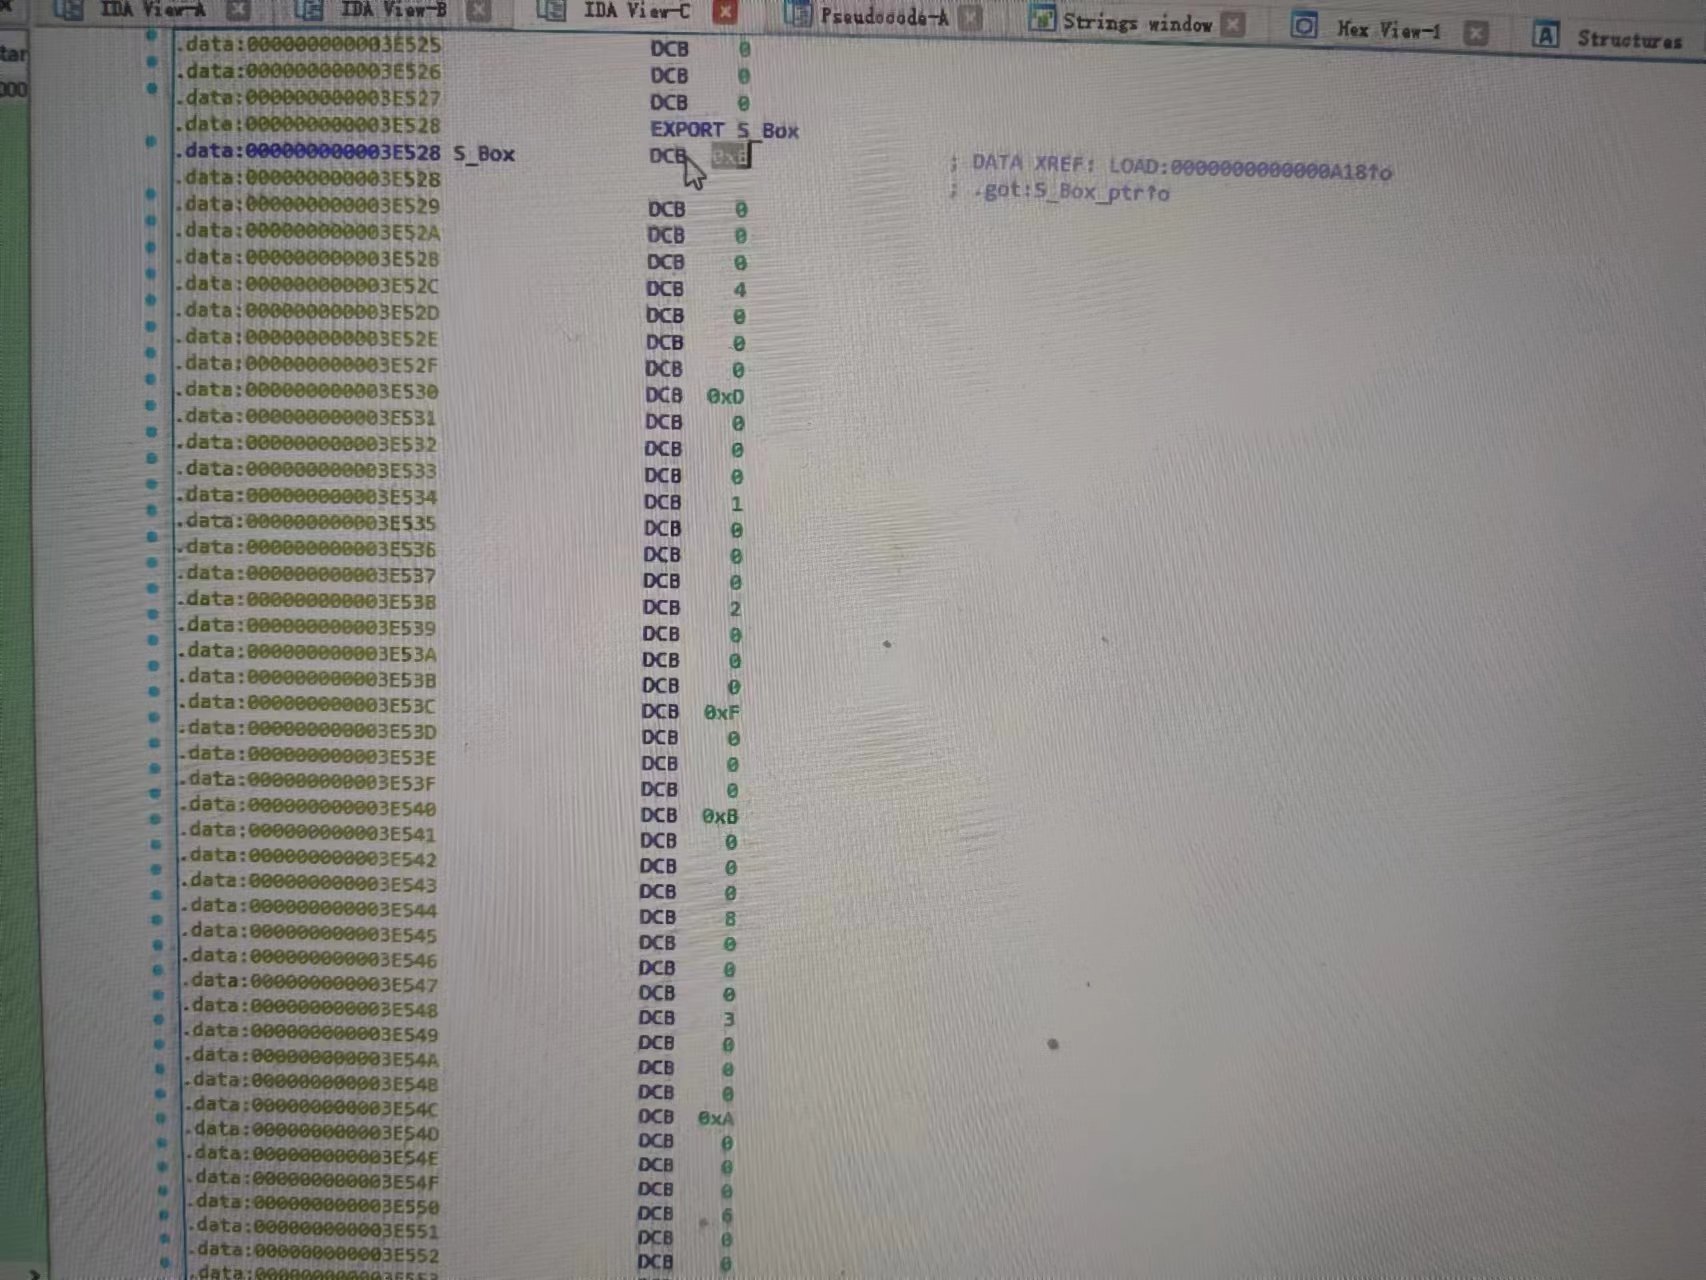Select address .data:000000000003E544

click(x=311, y=908)
